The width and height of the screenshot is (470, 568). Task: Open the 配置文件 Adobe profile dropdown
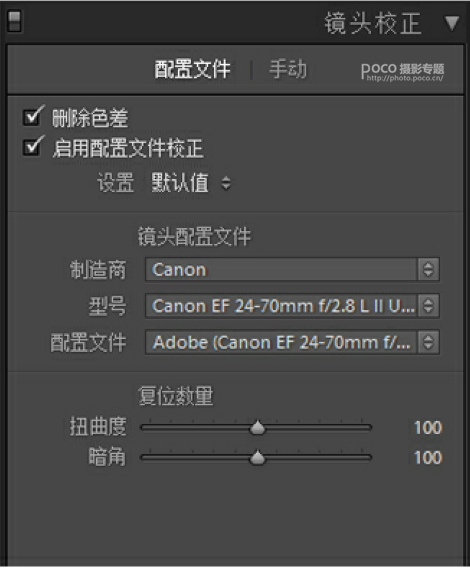[x=292, y=342]
